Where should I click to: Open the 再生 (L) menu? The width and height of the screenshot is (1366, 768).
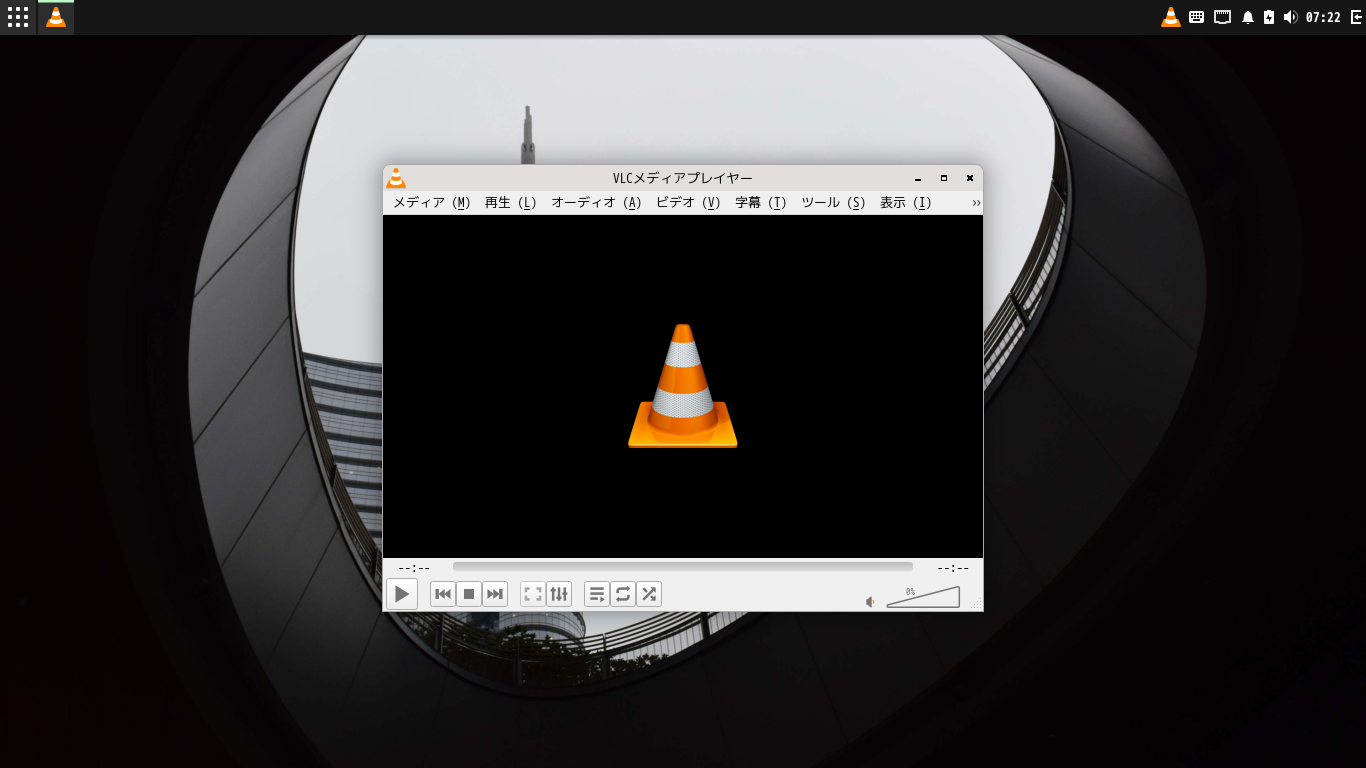click(x=511, y=202)
